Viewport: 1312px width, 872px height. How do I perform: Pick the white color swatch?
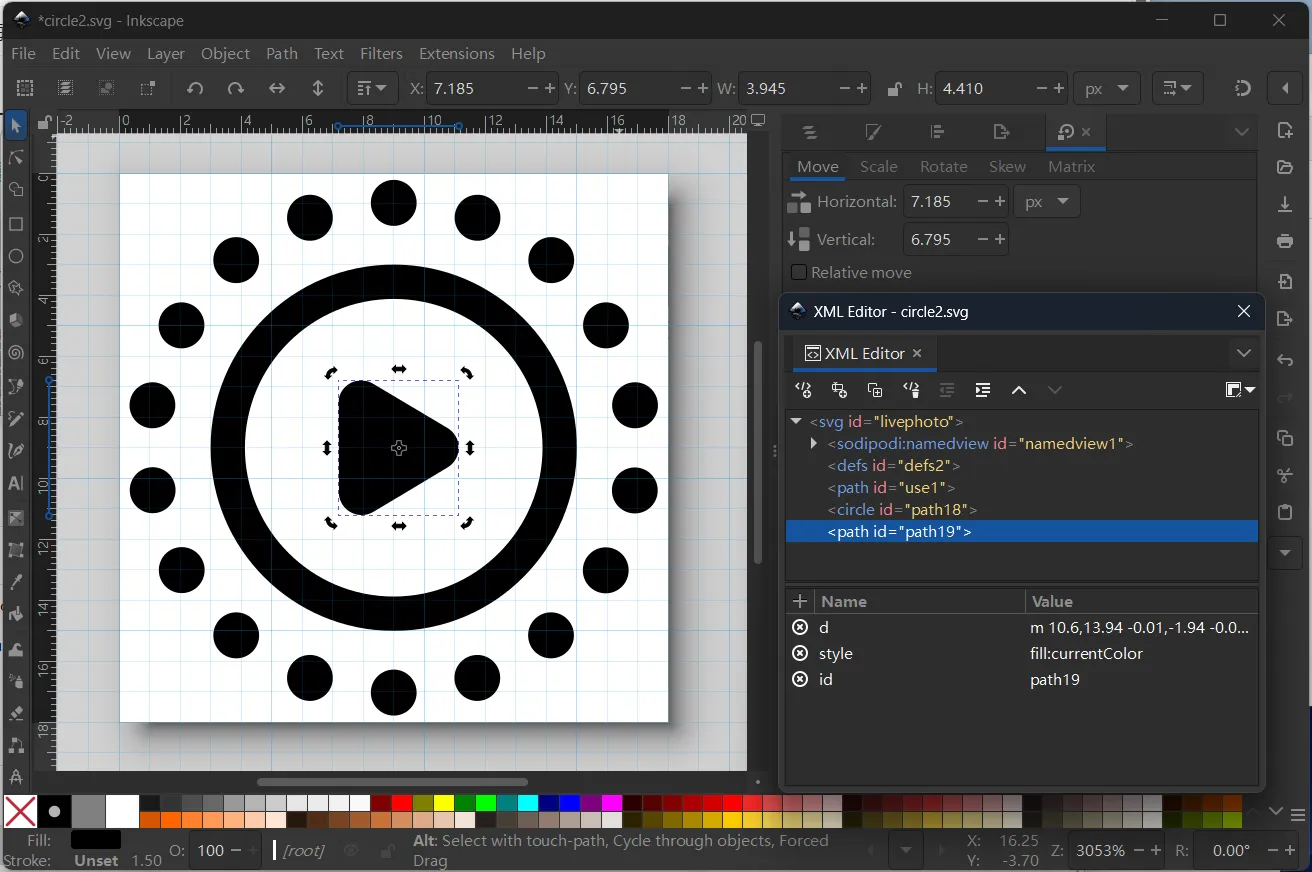coord(122,811)
